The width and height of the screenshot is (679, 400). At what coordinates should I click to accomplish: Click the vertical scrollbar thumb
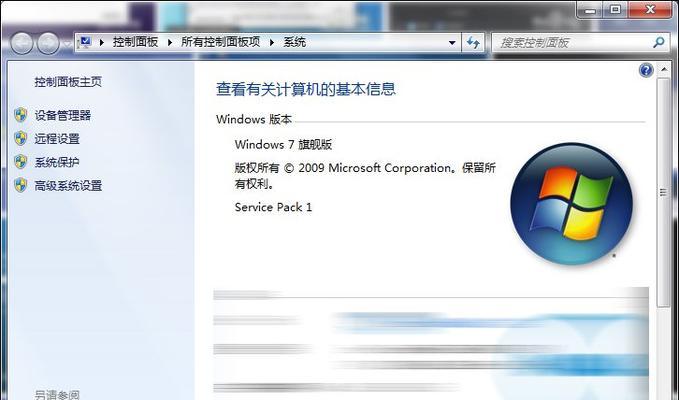click(x=663, y=193)
